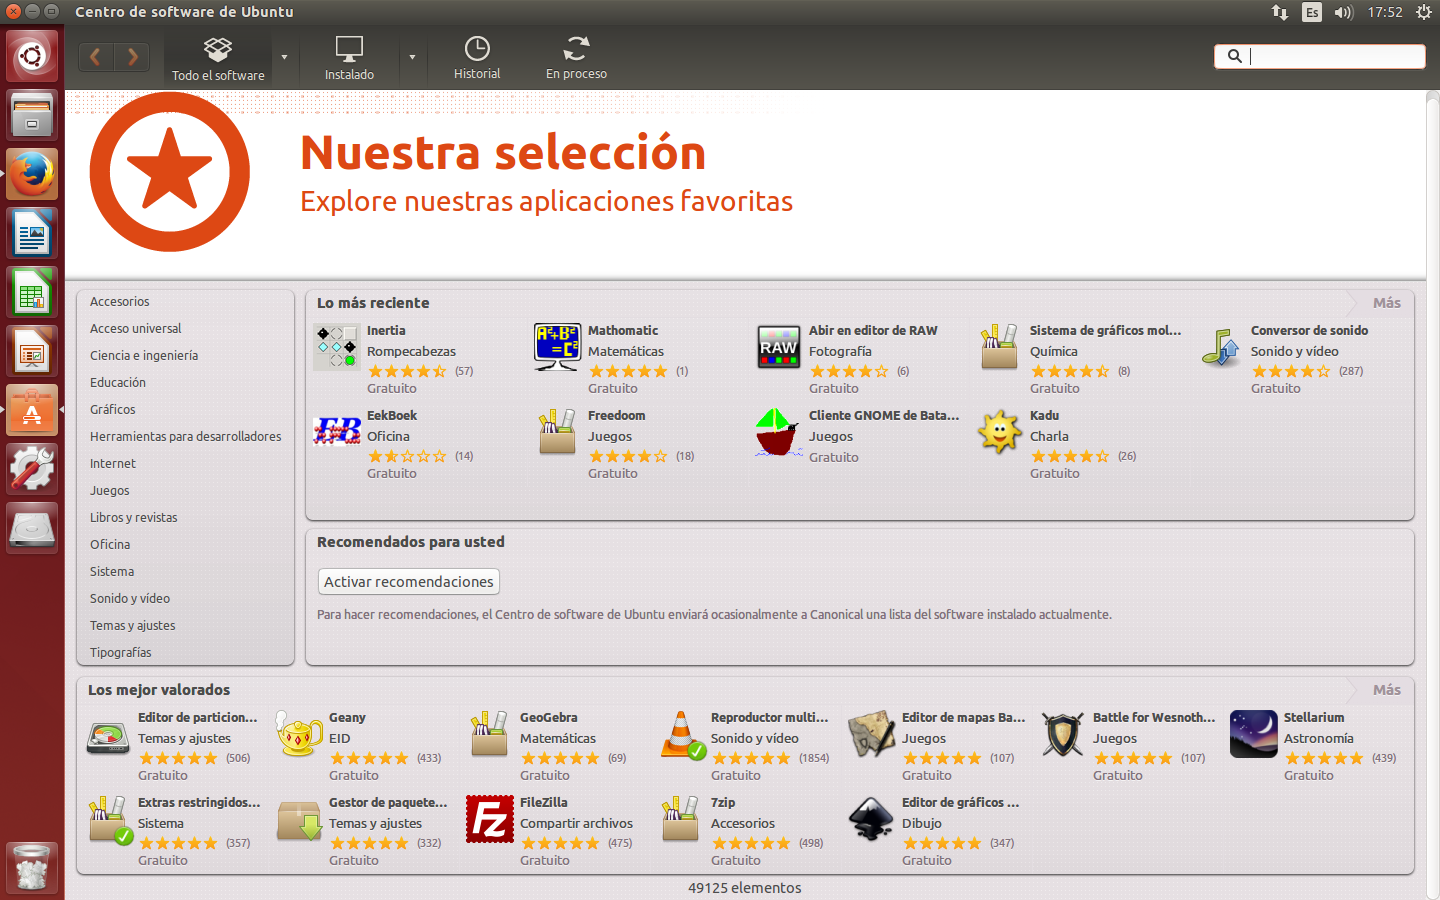
Task: Launch LibreOffice Calc from the dock
Action: tap(32, 292)
